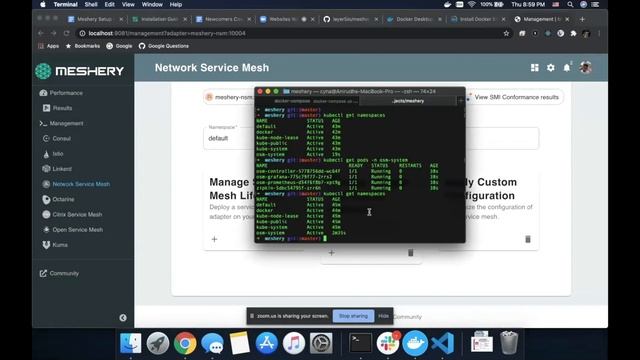Screen dimensions: 640x360
Task: Open Spotlight search in menu bar
Action: [570, 4]
